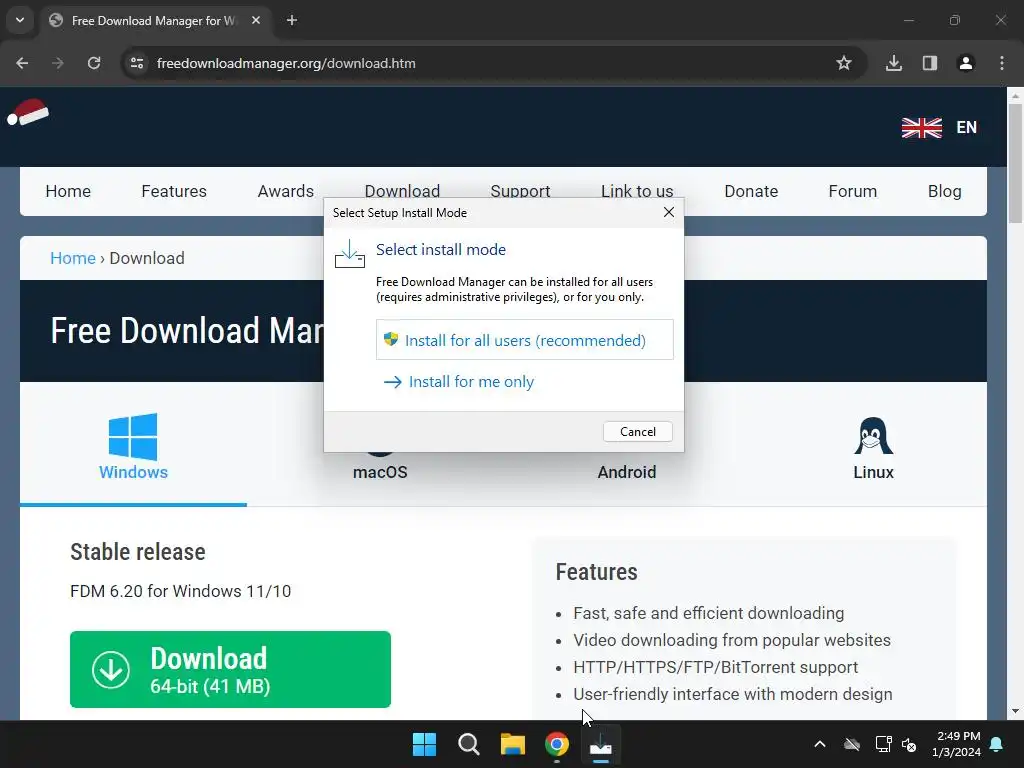Image resolution: width=1024 pixels, height=768 pixels.
Task: Click the address bar URL
Action: (x=286, y=63)
